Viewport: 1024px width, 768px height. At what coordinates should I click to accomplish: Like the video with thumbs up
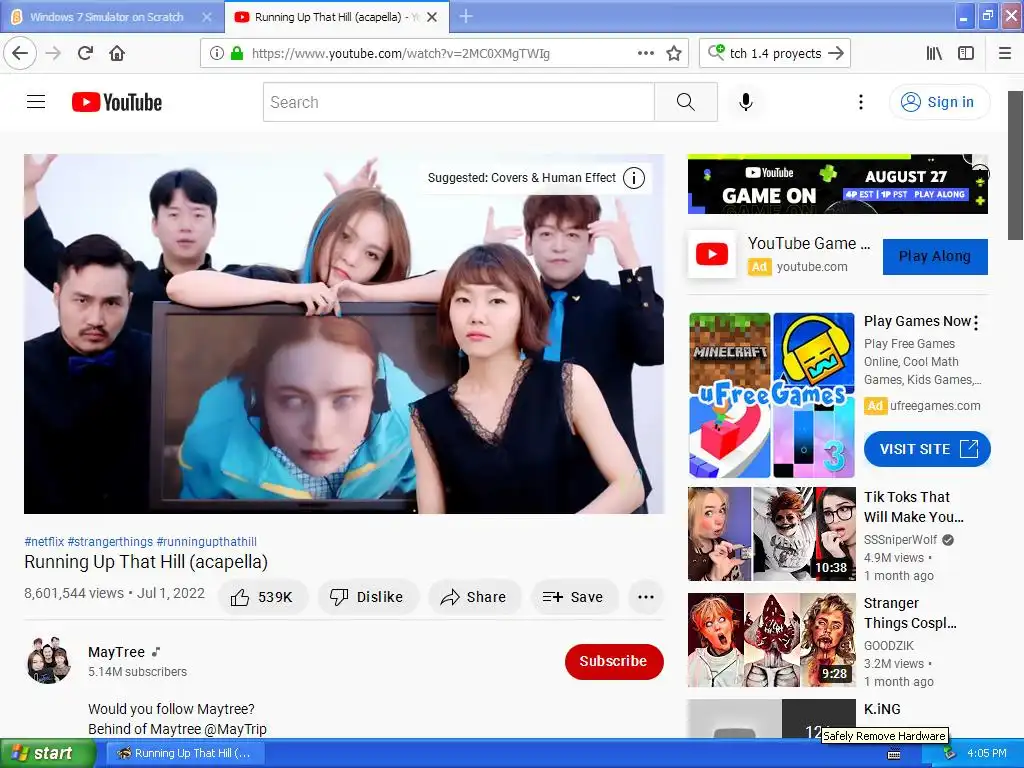[x=262, y=597]
